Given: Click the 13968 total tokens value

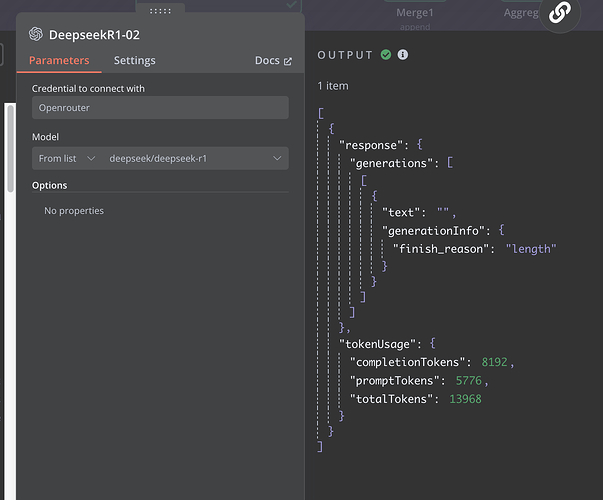Looking at the screenshot, I should click(465, 399).
